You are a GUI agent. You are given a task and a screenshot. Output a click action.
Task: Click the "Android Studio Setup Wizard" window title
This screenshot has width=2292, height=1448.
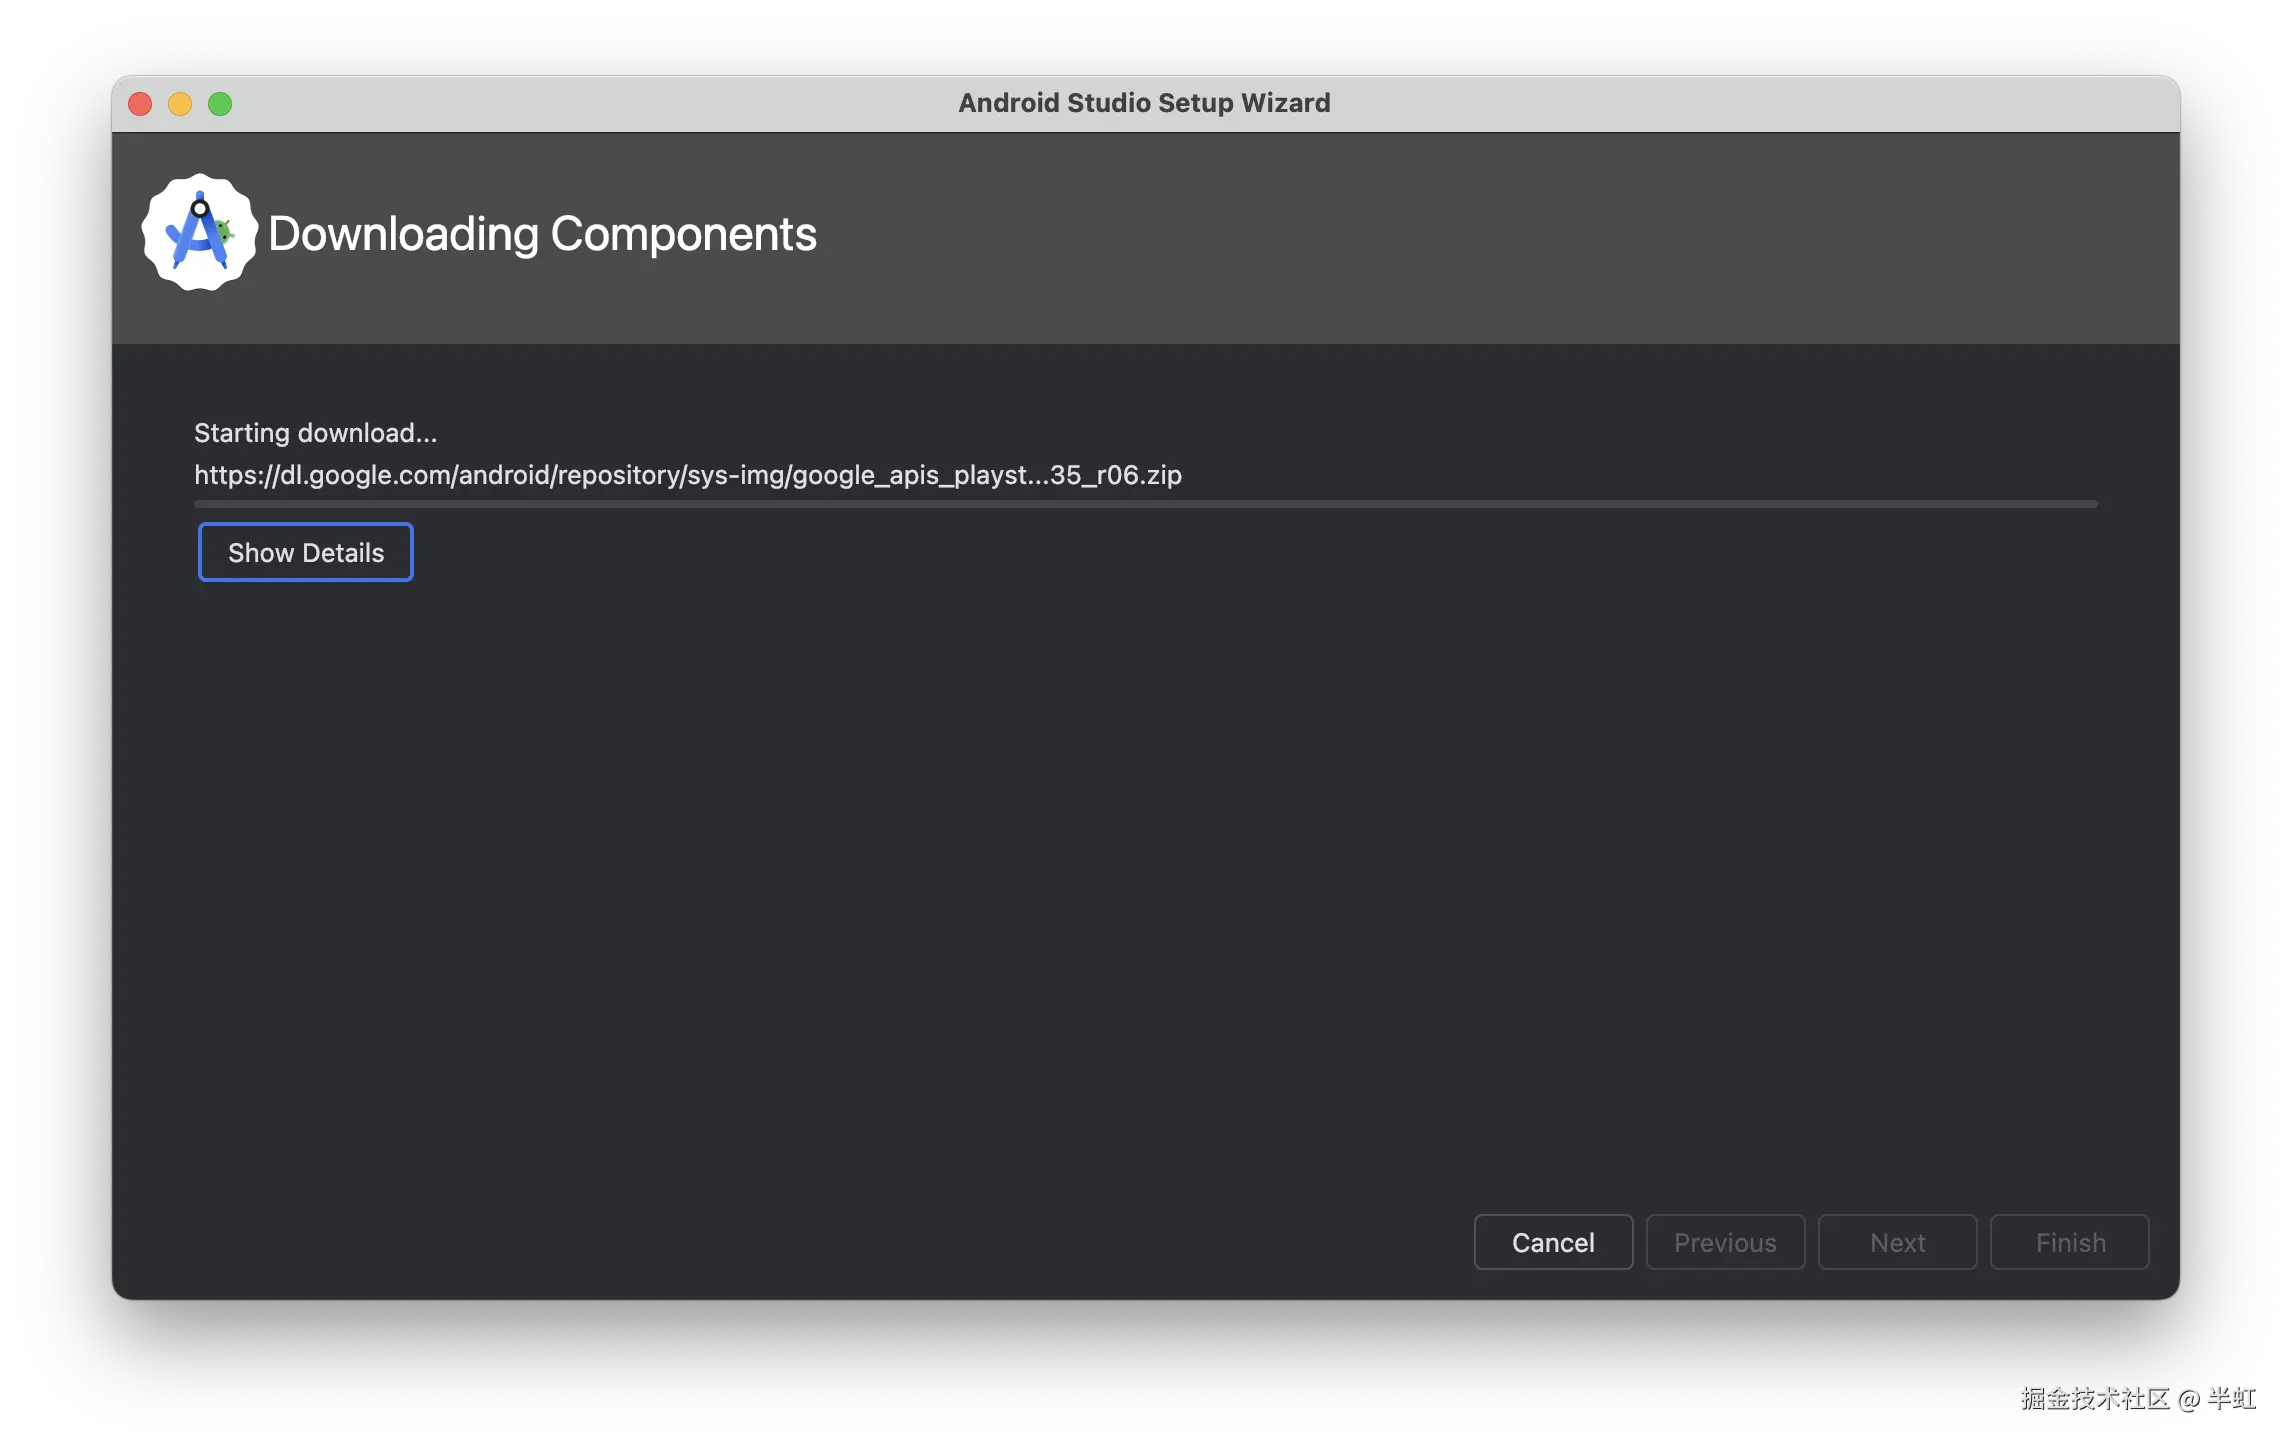click(x=1144, y=103)
